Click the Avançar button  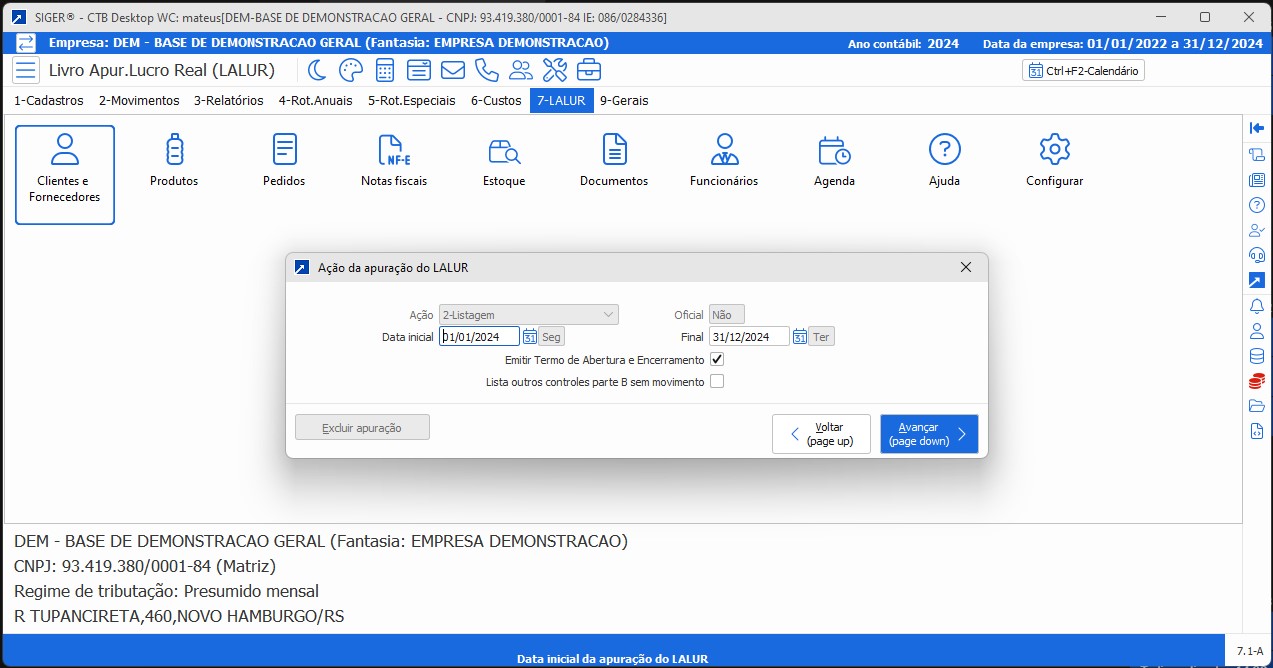click(x=928, y=434)
